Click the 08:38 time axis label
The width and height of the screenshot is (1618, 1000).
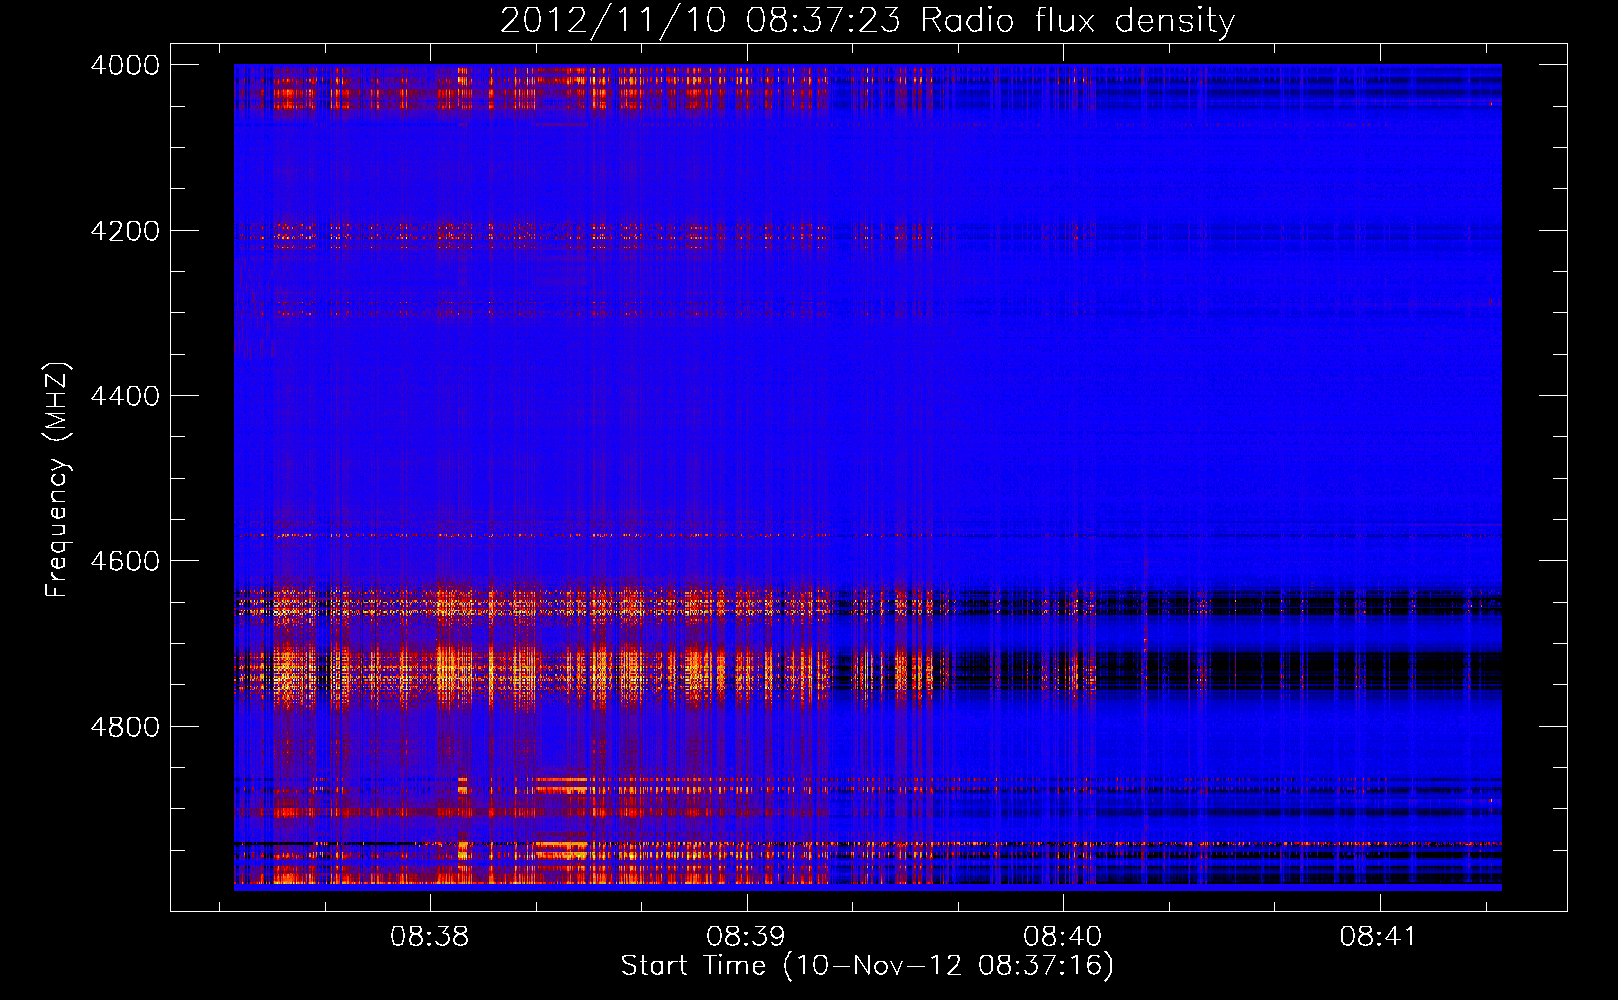pos(430,937)
